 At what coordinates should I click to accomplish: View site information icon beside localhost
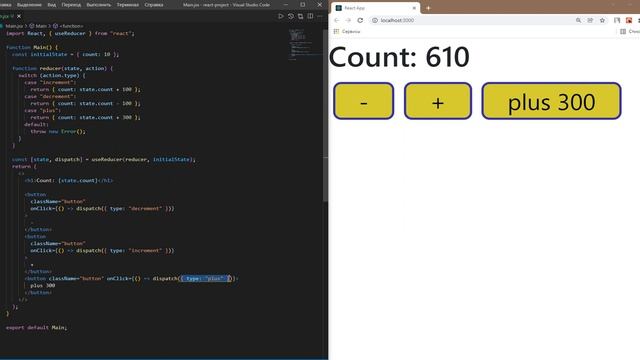click(375, 20)
